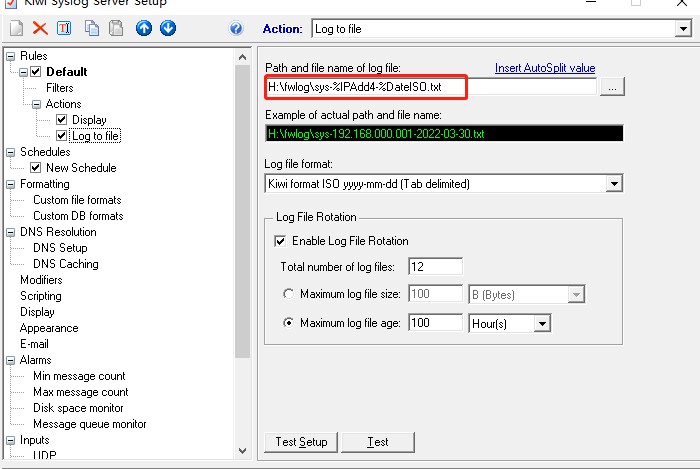Collapse the Alarms tree node
The width and height of the screenshot is (700, 469).
pos(11,361)
